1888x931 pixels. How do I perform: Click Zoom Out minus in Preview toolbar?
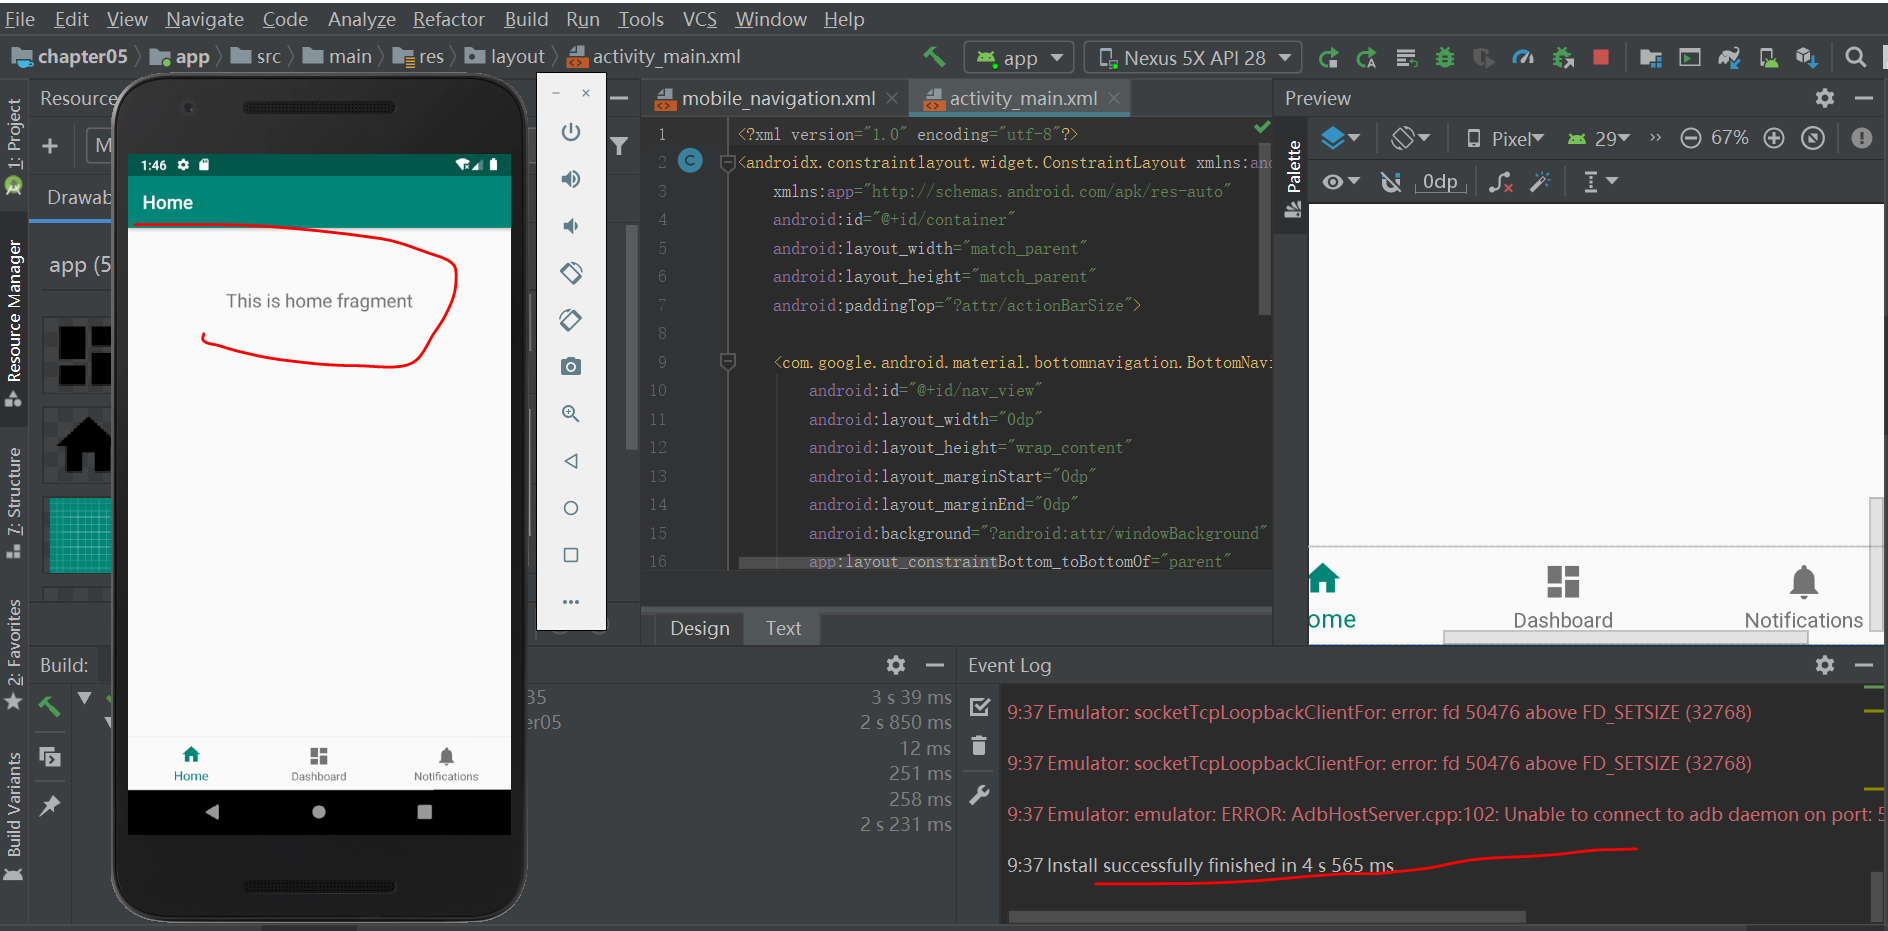click(x=1690, y=138)
